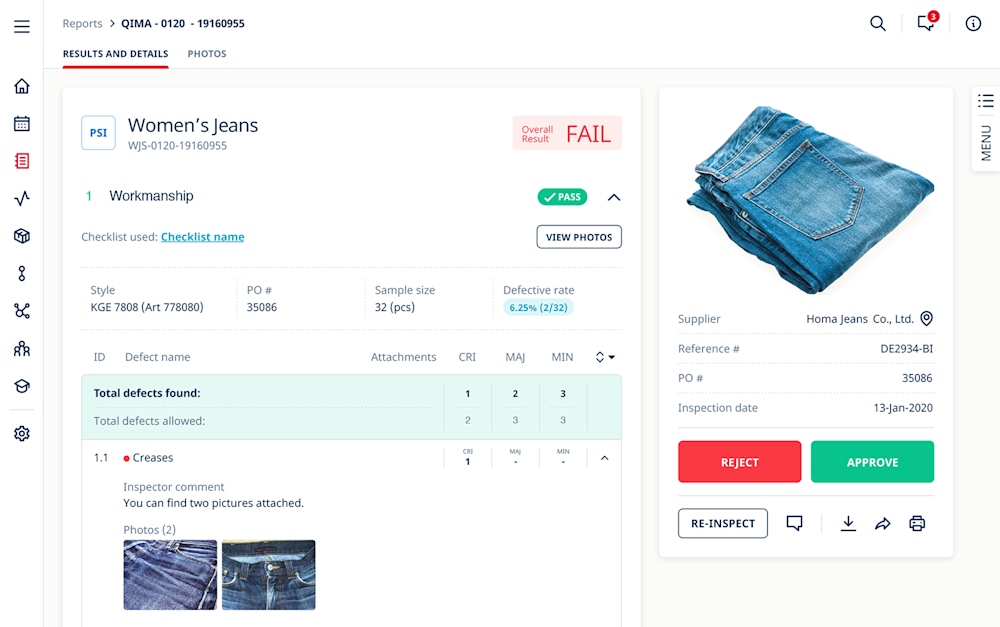
Task: Click the sample size value 32 (pcs)
Action: pyautogui.click(x=395, y=307)
